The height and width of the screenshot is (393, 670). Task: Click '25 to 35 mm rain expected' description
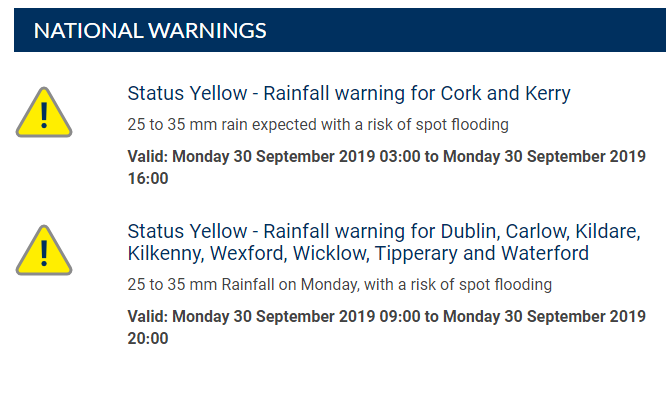coord(318,125)
